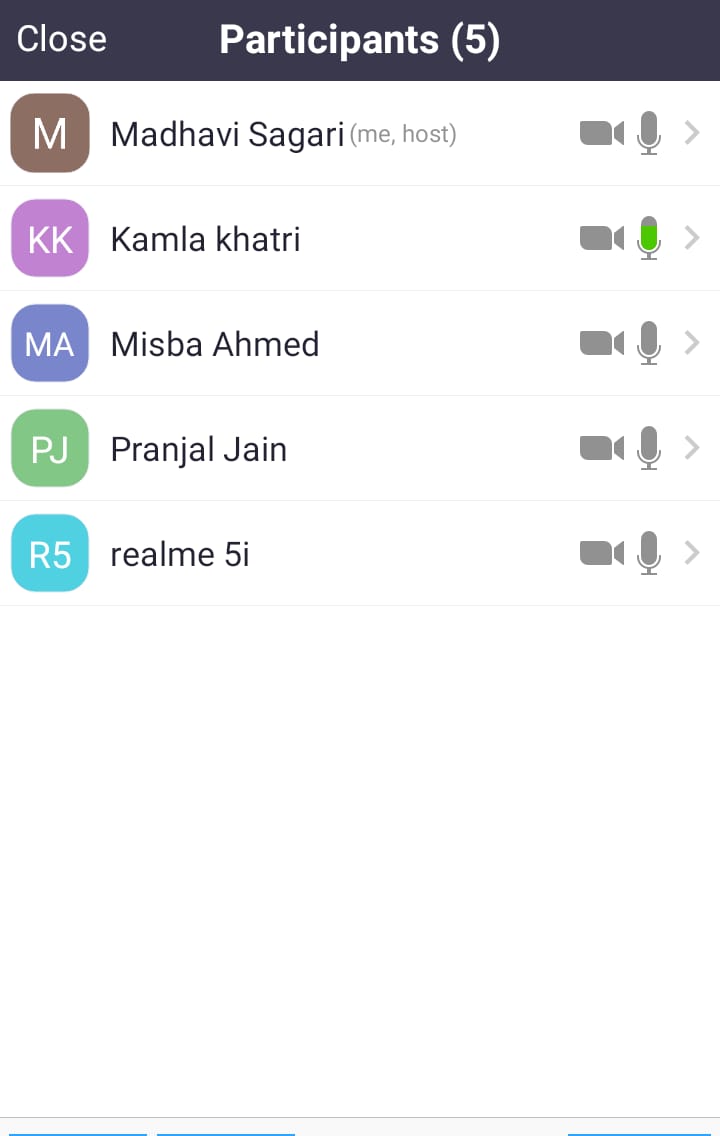Viewport: 720px width, 1136px height.
Task: Click the Participants (5) title
Action: tap(360, 40)
